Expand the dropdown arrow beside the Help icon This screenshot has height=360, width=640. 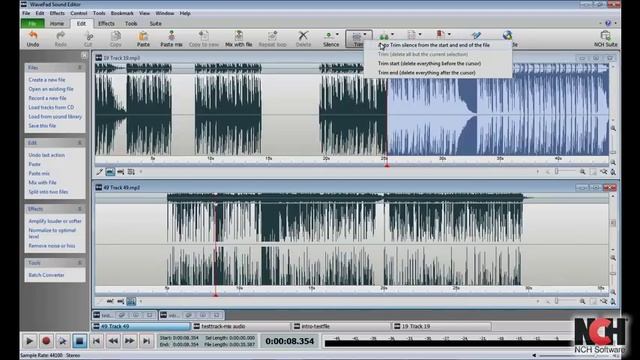pos(615,23)
